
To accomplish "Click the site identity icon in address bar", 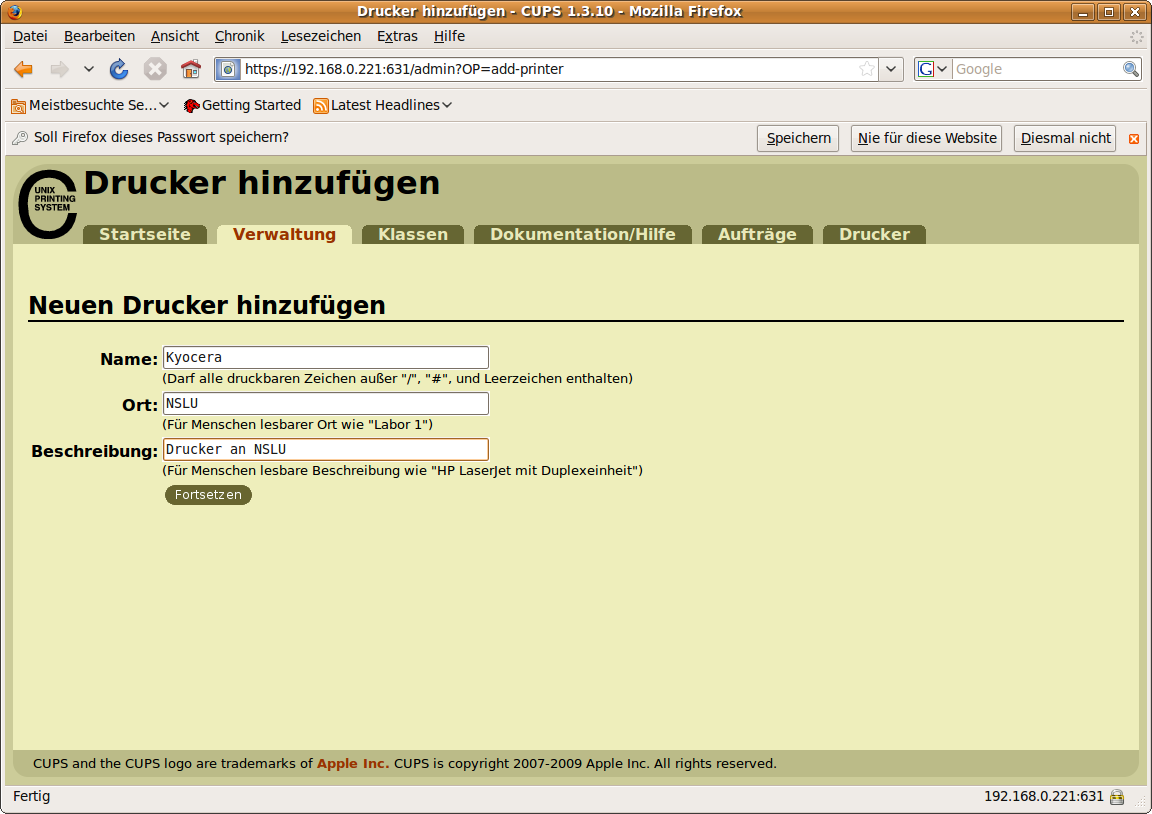I will coord(228,69).
